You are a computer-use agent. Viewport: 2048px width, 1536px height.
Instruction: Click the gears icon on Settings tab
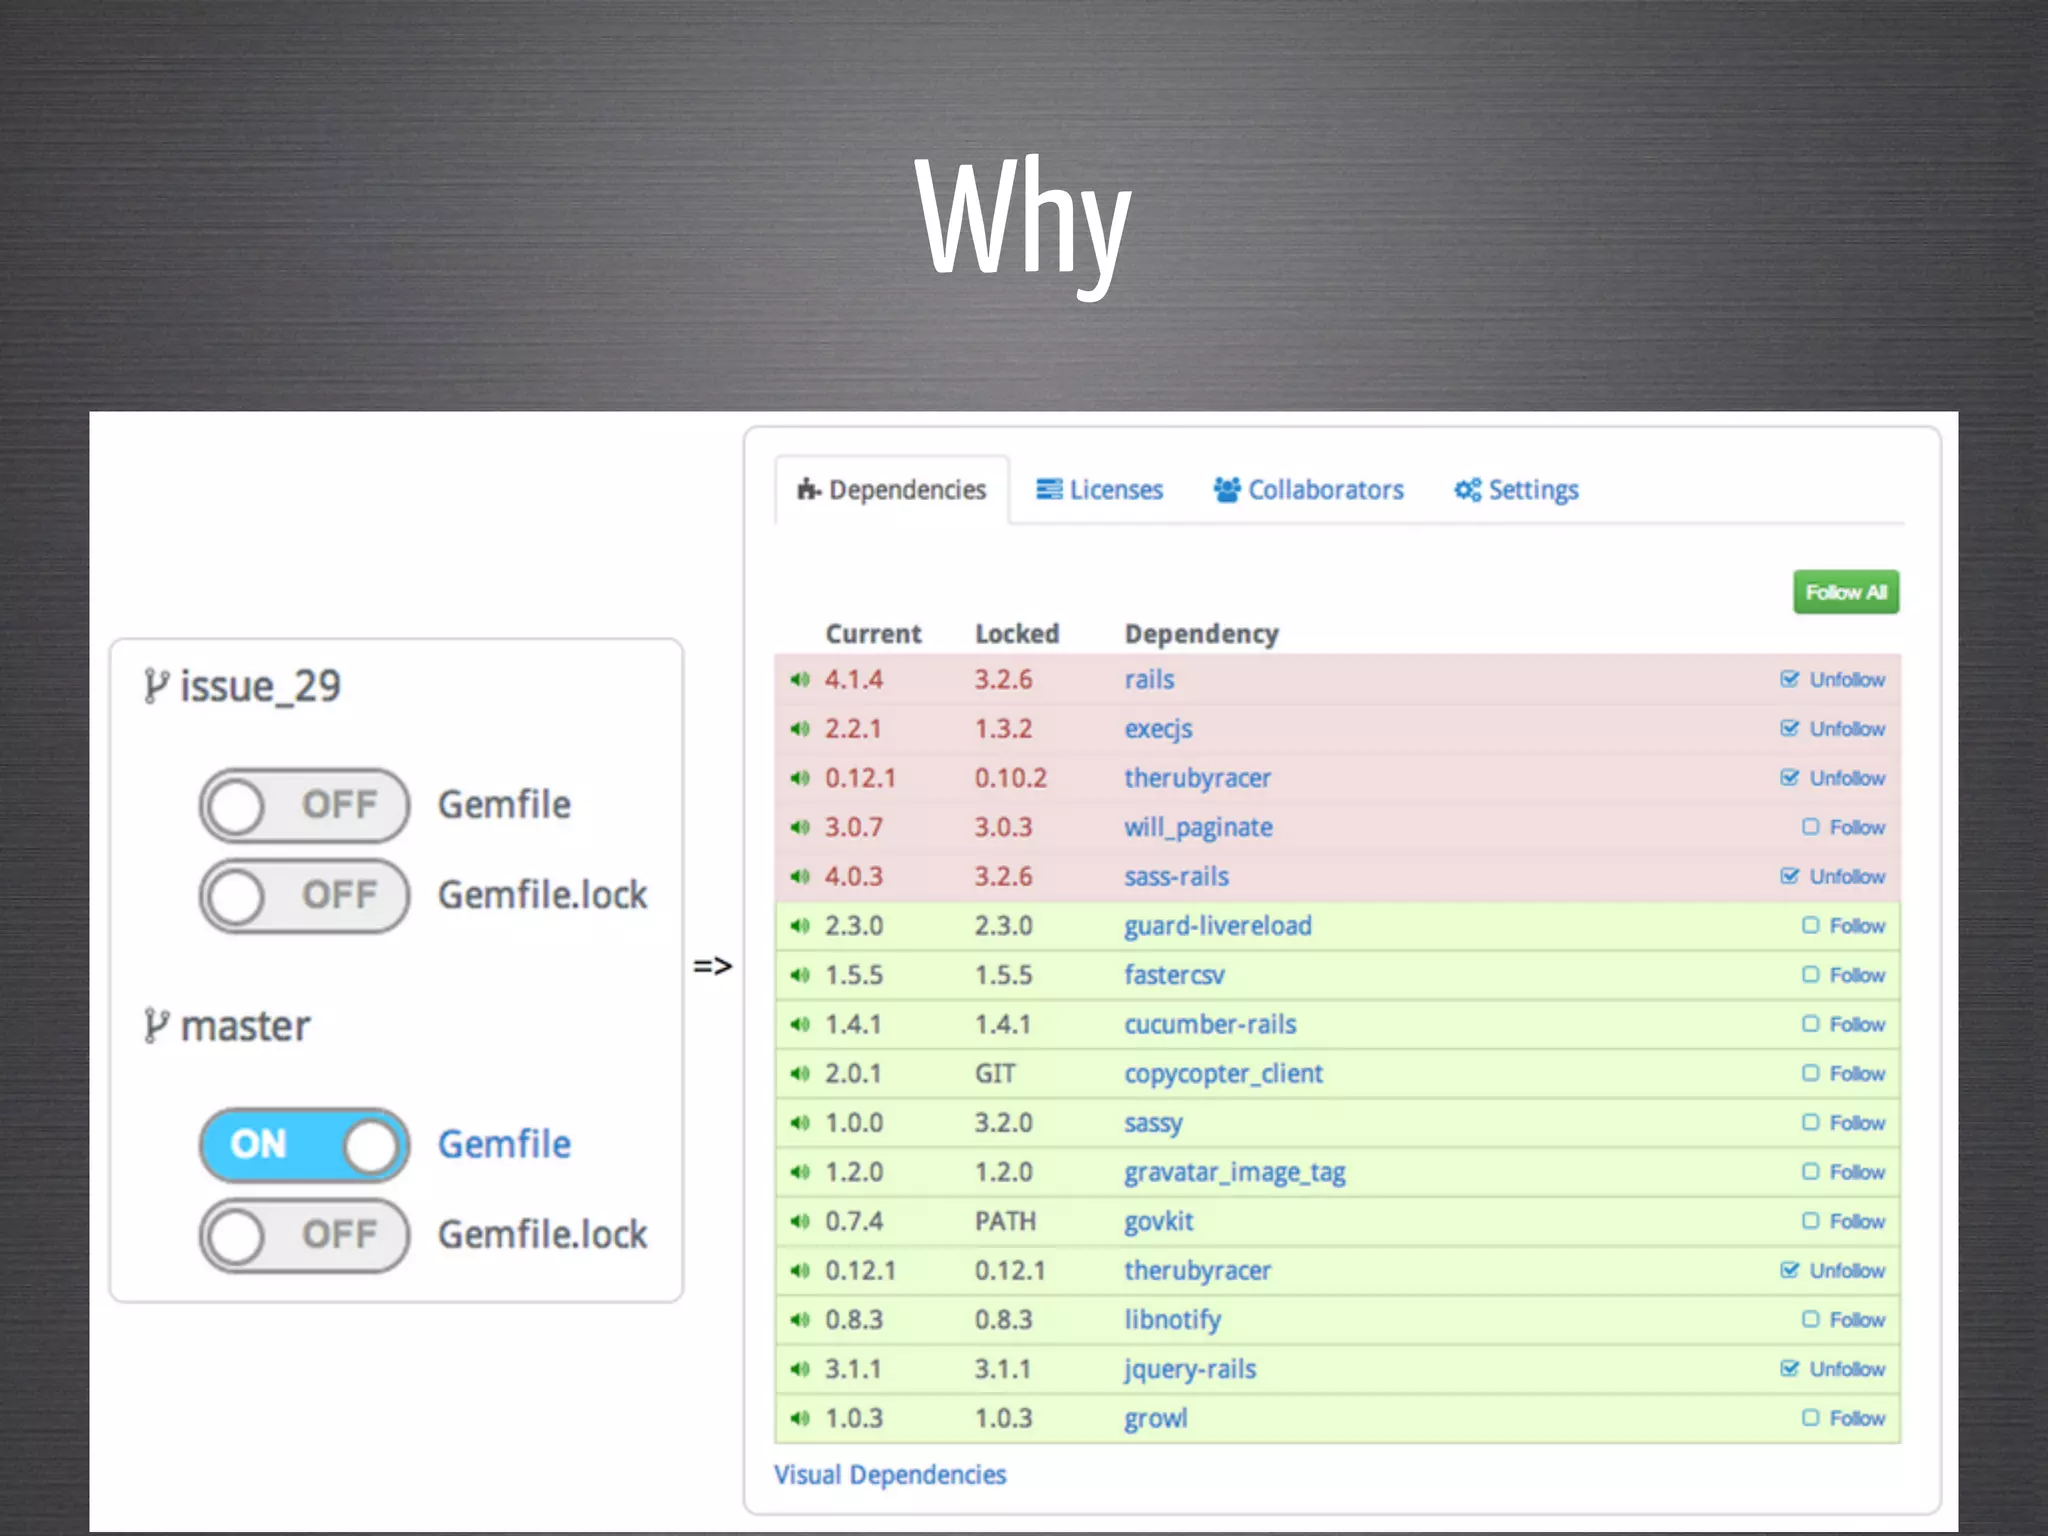coord(1467,490)
